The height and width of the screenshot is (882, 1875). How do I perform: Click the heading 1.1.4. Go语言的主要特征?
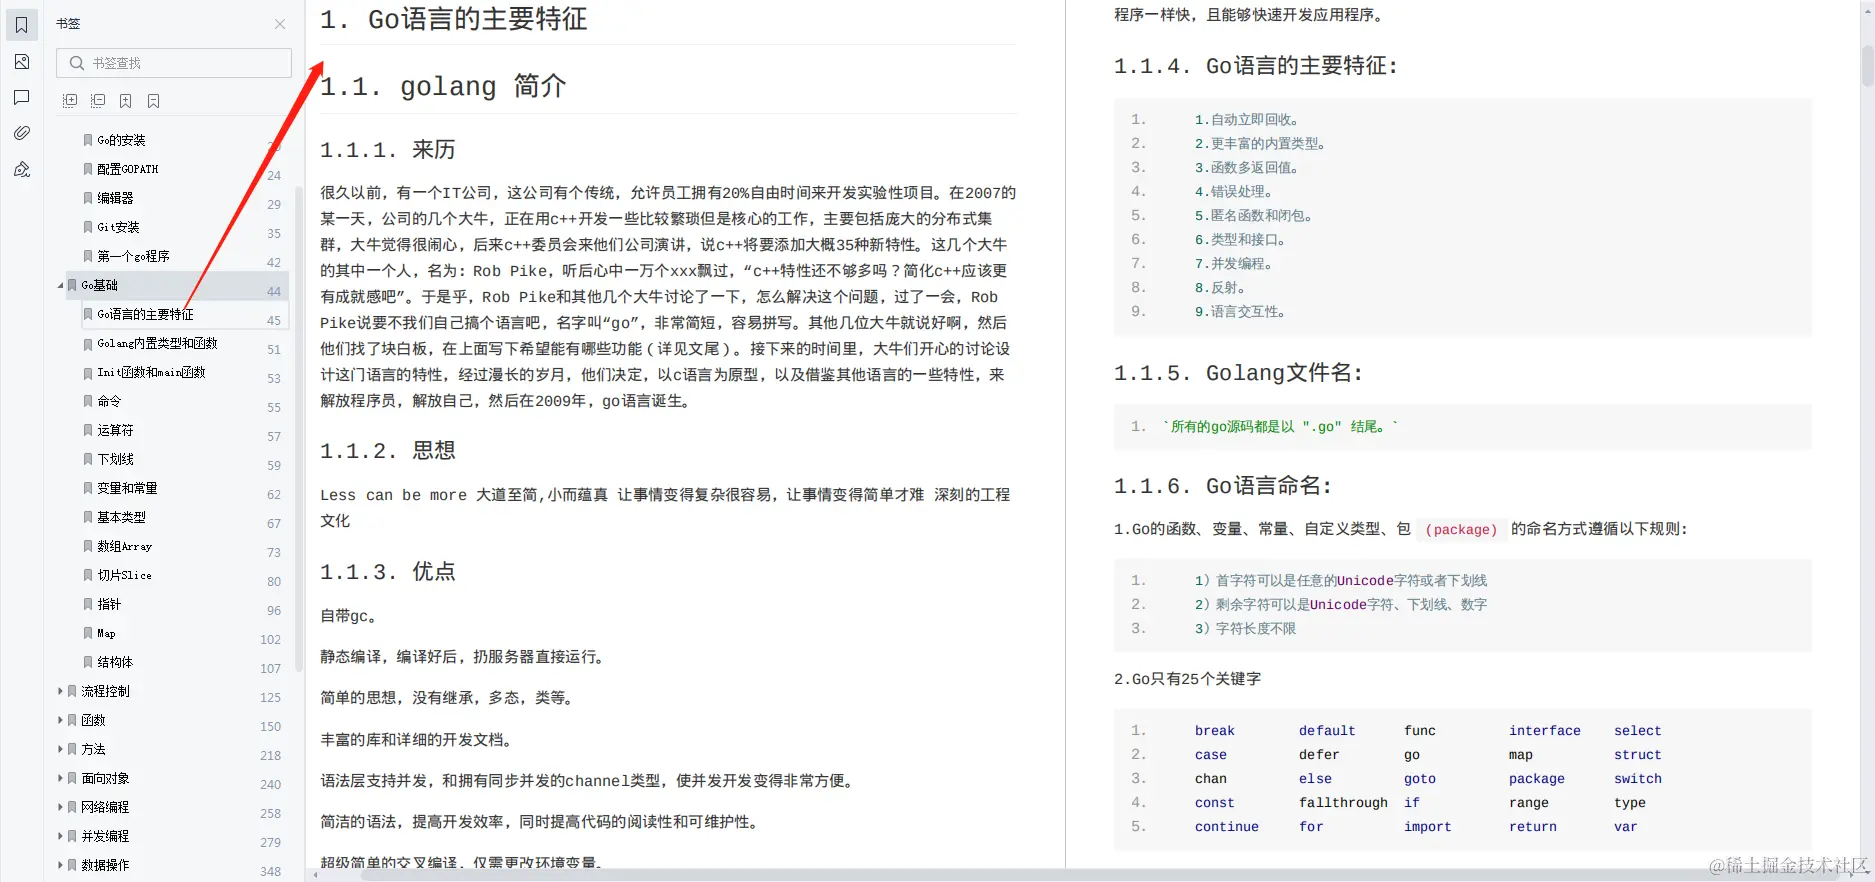coord(1255,66)
